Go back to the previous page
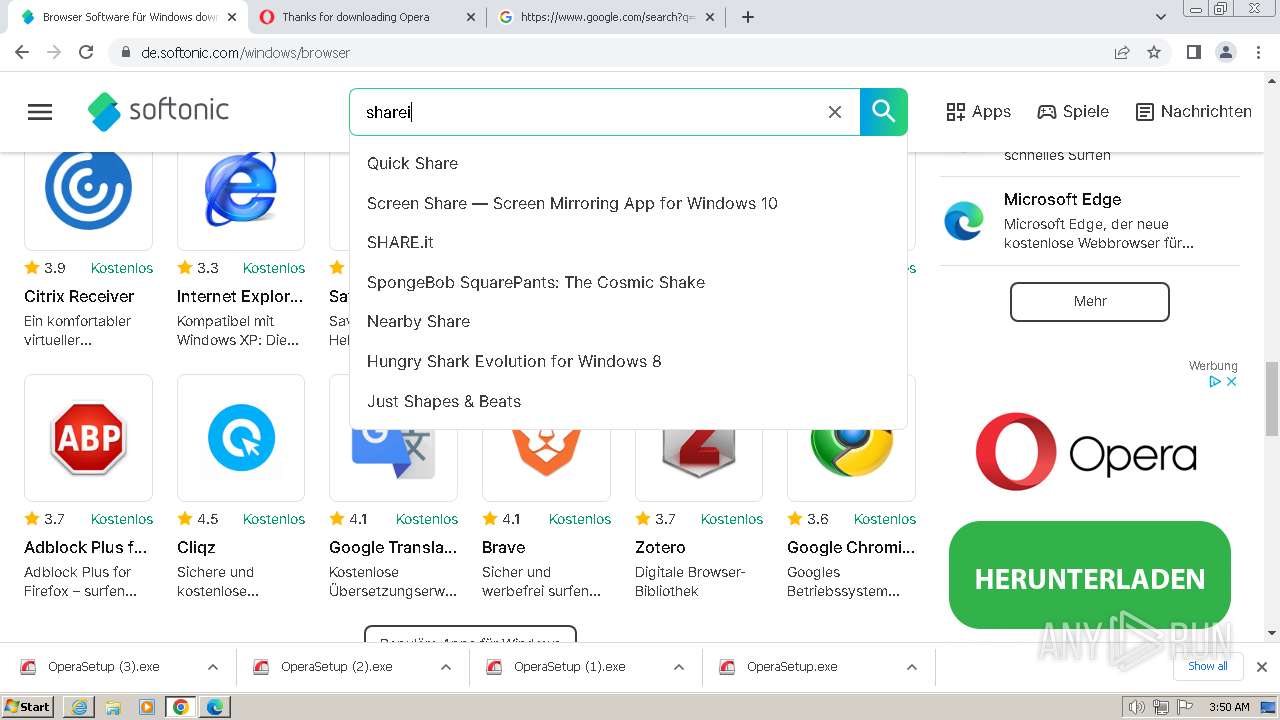The width and height of the screenshot is (1280, 720). (22, 52)
